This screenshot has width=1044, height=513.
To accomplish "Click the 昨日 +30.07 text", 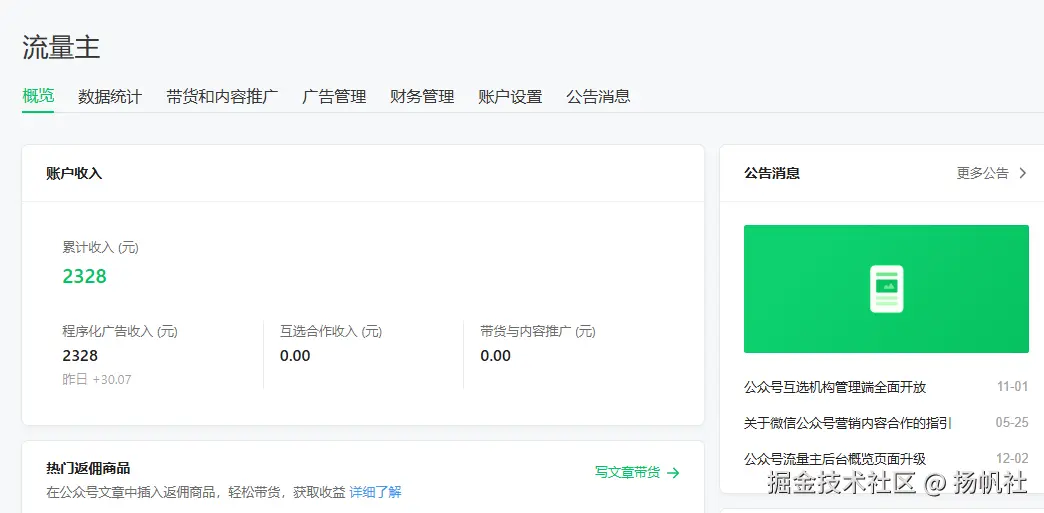I will (97, 380).
